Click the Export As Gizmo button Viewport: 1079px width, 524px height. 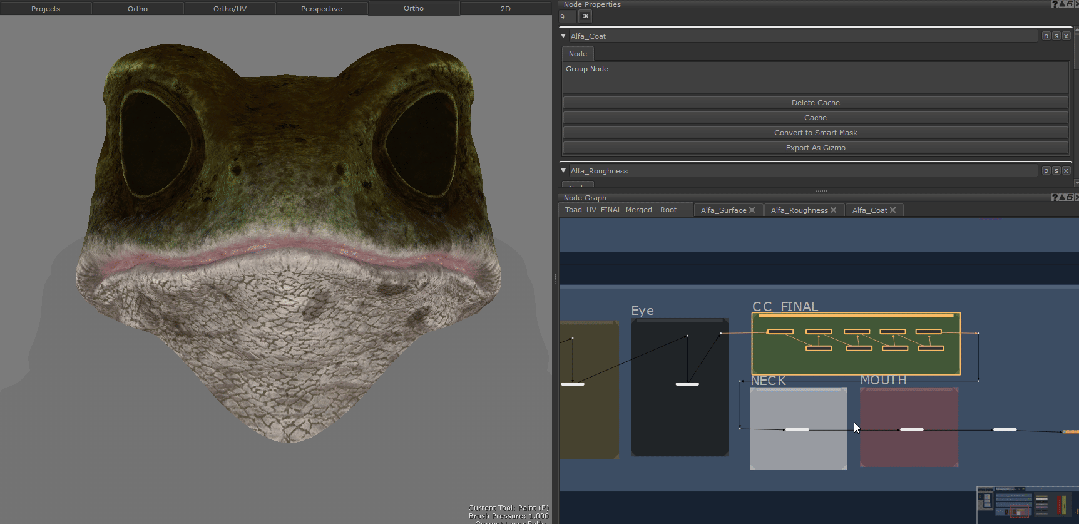tap(815, 148)
